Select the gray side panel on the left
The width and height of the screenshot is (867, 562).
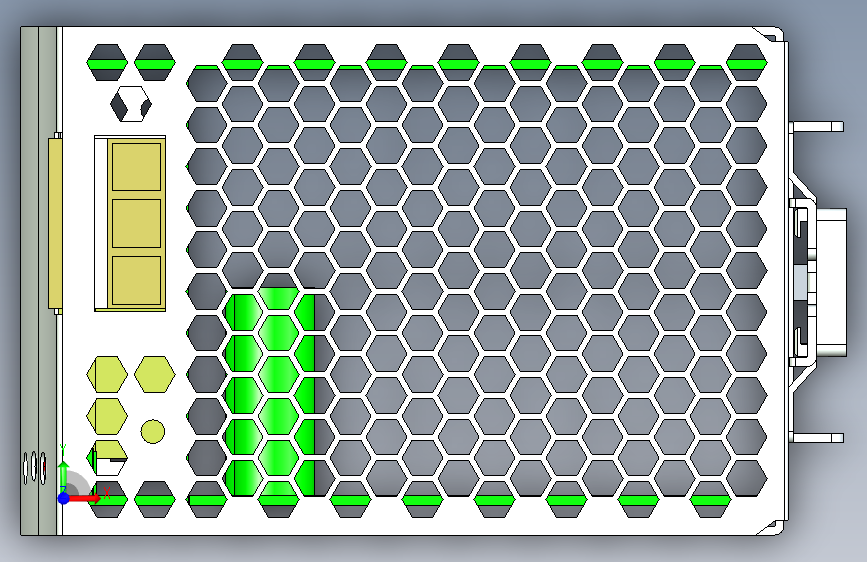38,281
